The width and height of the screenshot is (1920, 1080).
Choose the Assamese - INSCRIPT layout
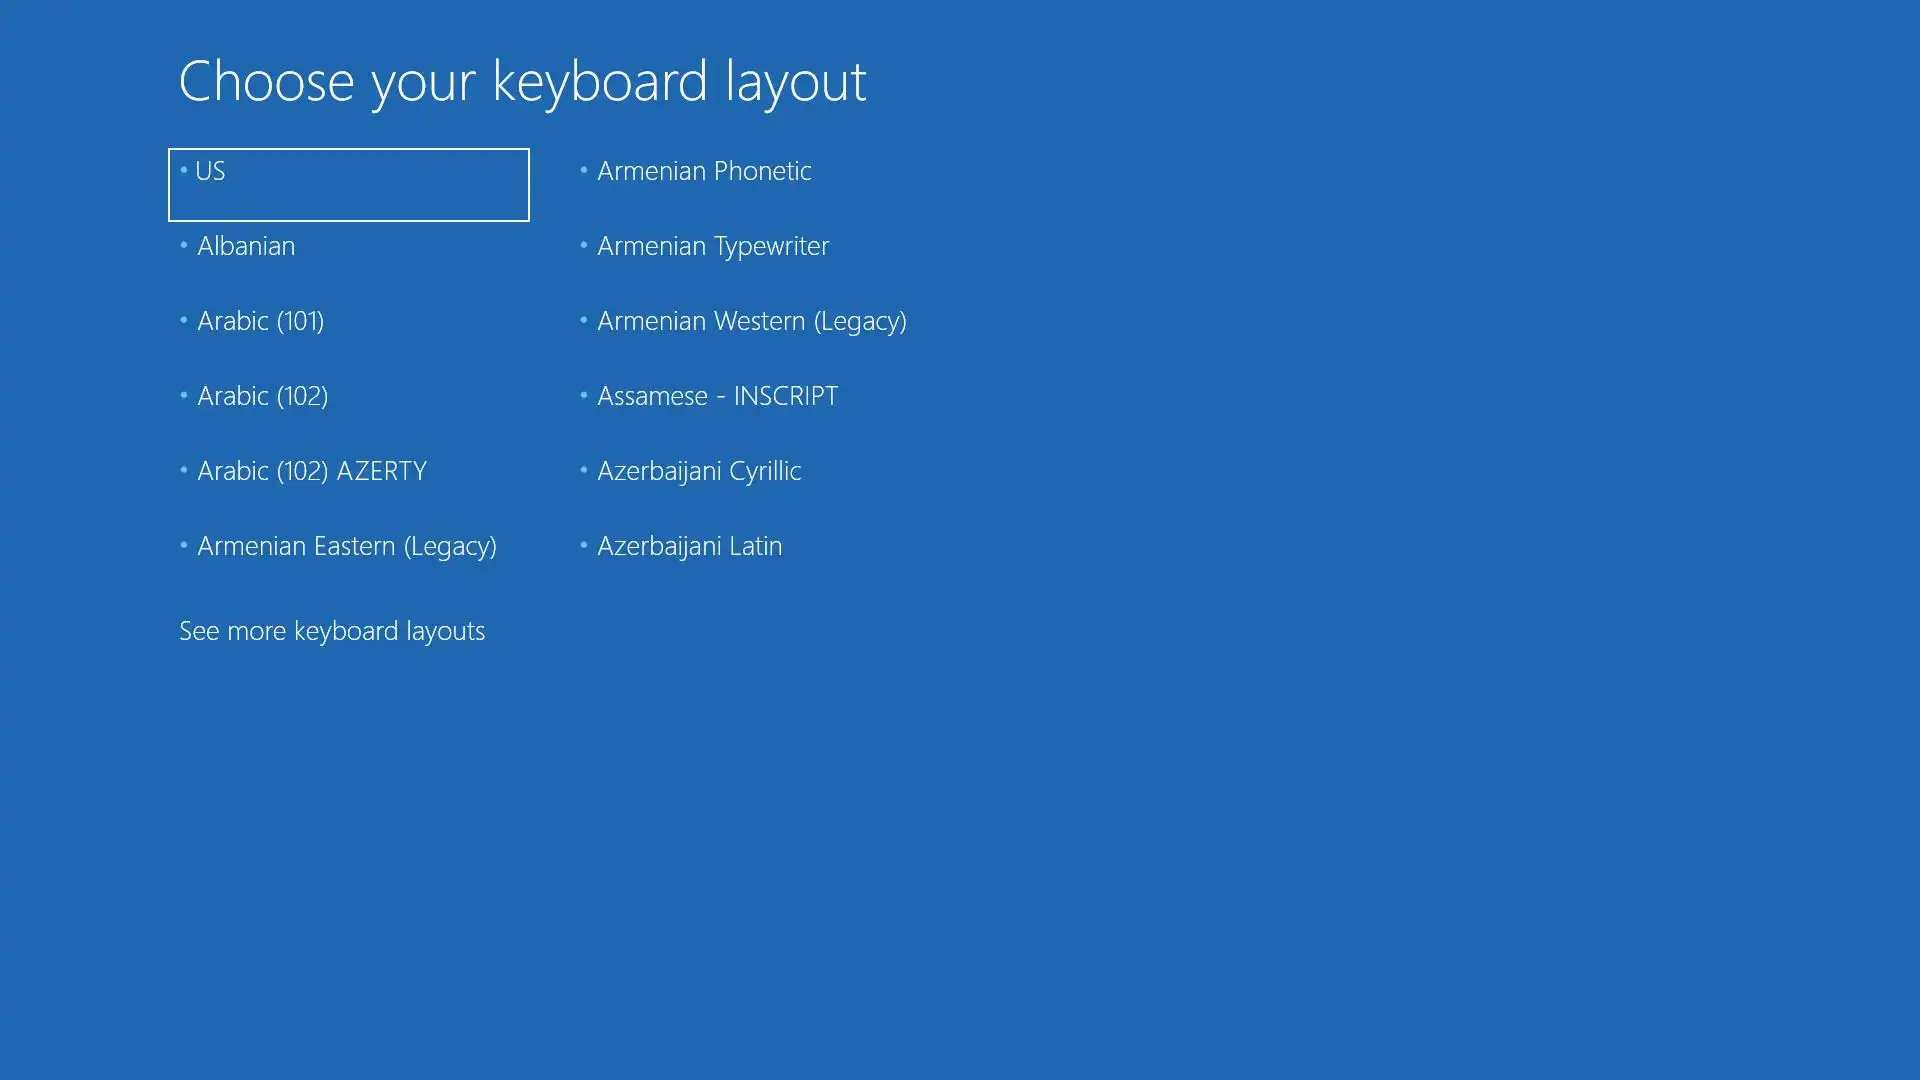point(717,396)
